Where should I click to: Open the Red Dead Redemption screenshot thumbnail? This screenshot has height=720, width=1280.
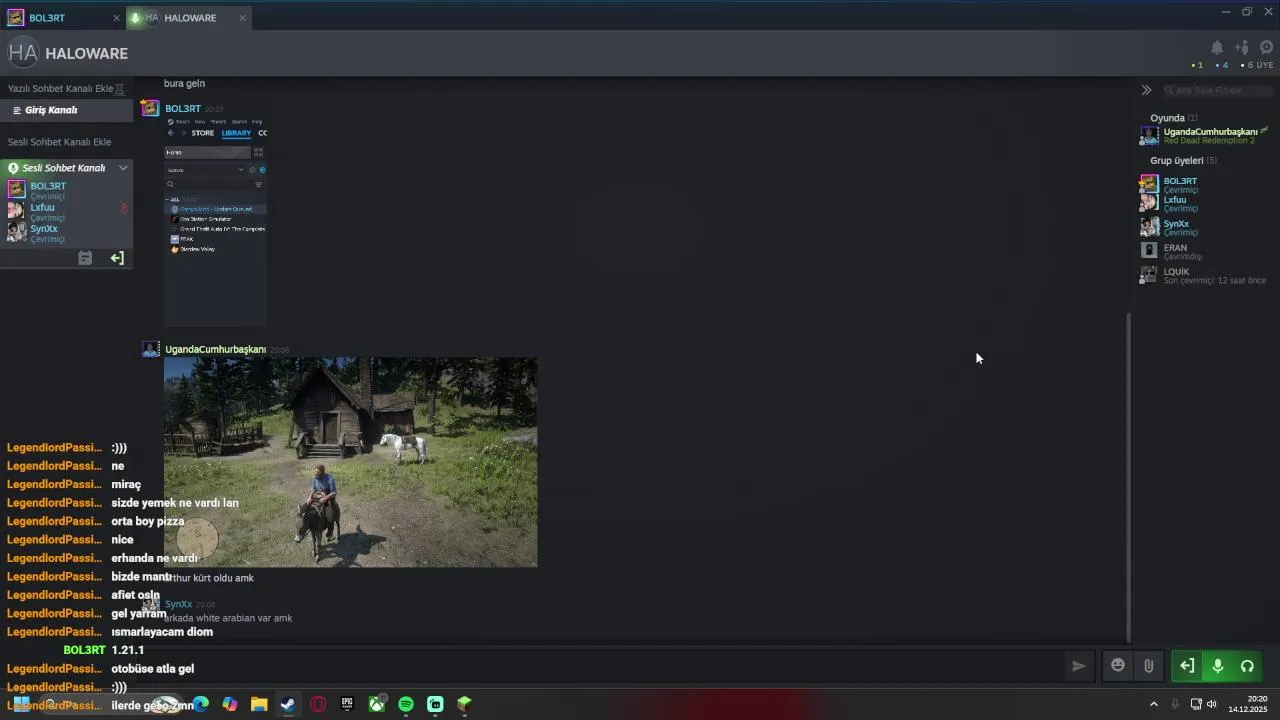[350, 462]
